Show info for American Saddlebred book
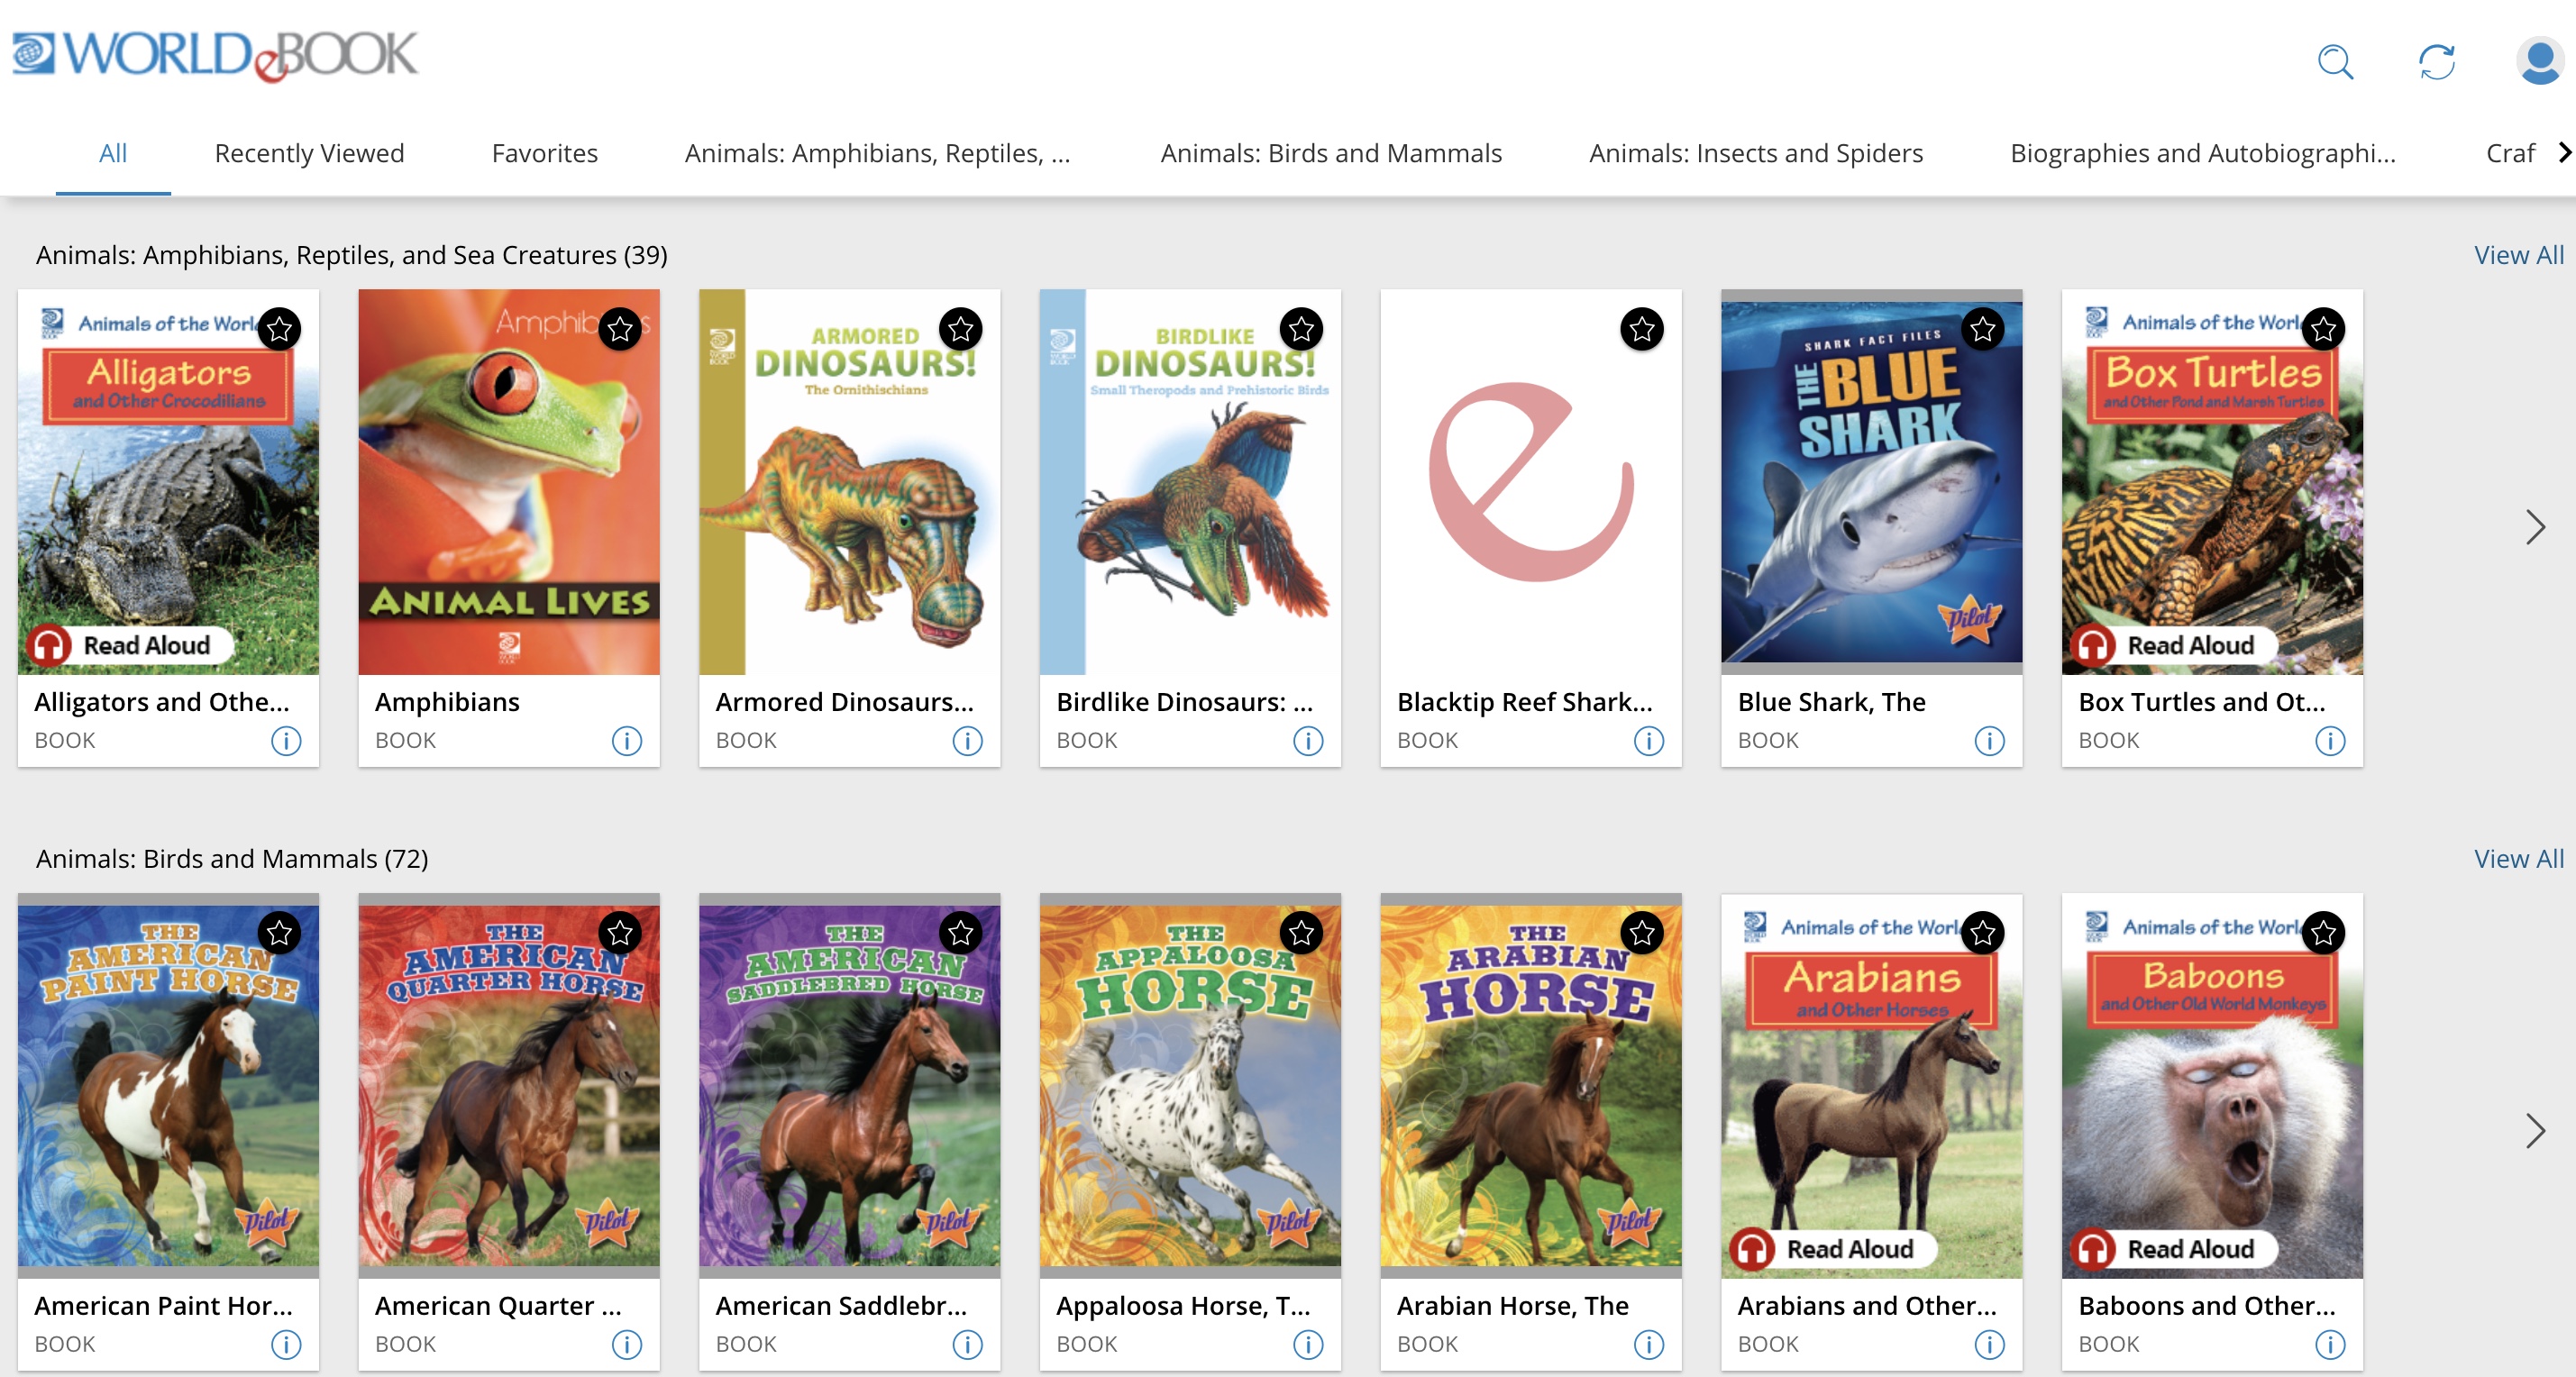This screenshot has height=1377, width=2576. click(967, 1345)
